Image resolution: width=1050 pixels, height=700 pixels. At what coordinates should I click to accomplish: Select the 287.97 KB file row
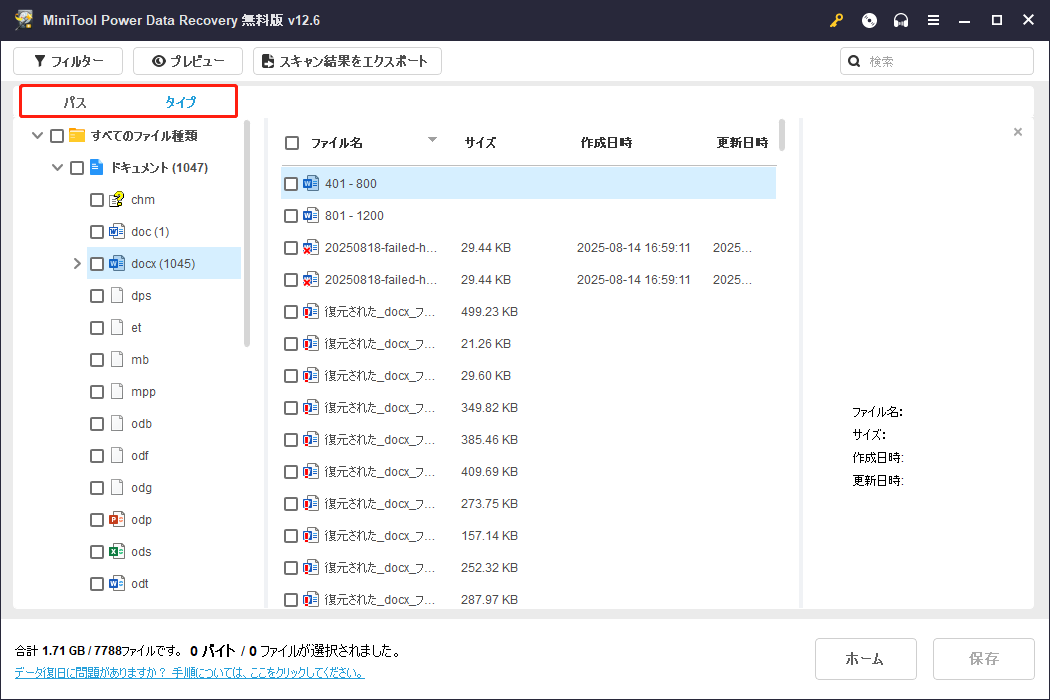[528, 600]
